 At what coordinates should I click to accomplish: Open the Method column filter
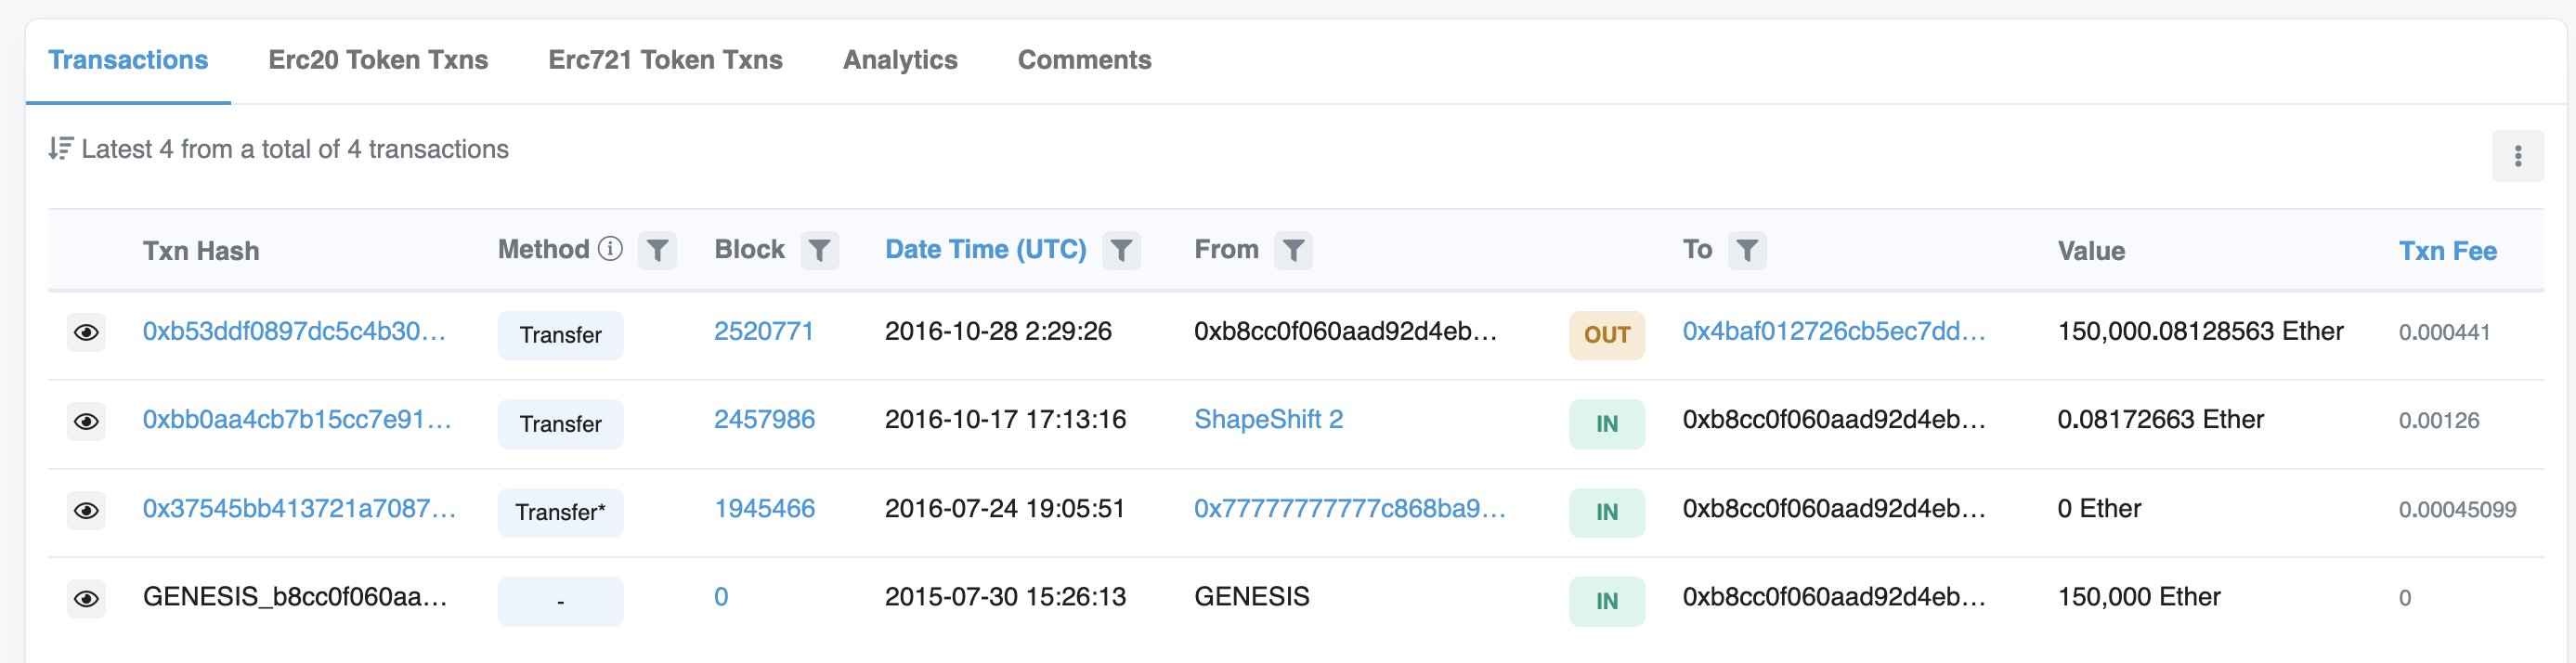657,250
